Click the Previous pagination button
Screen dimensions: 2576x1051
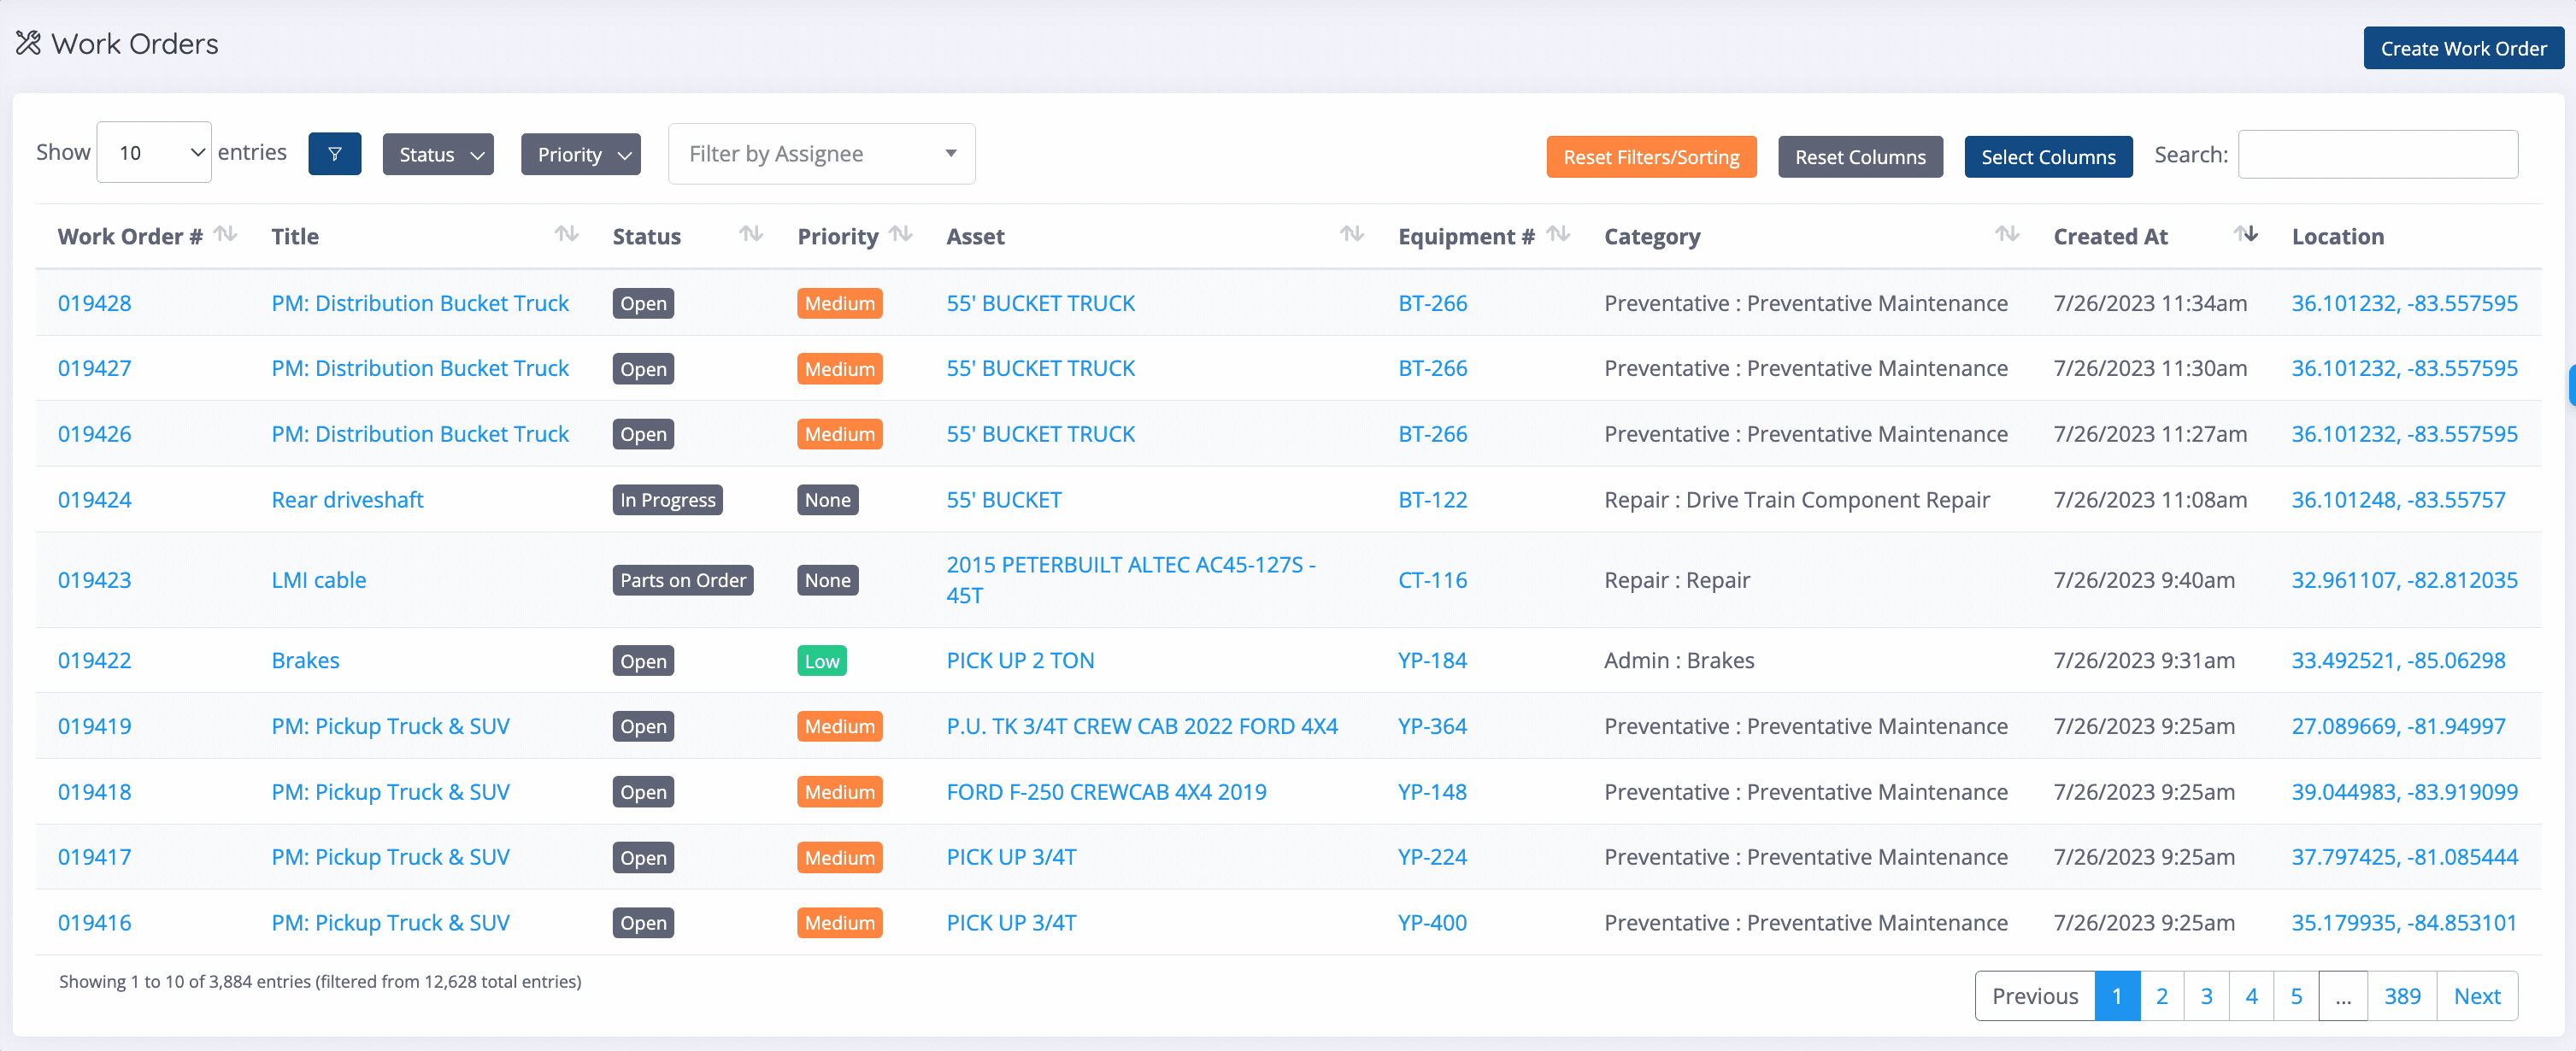click(2035, 996)
